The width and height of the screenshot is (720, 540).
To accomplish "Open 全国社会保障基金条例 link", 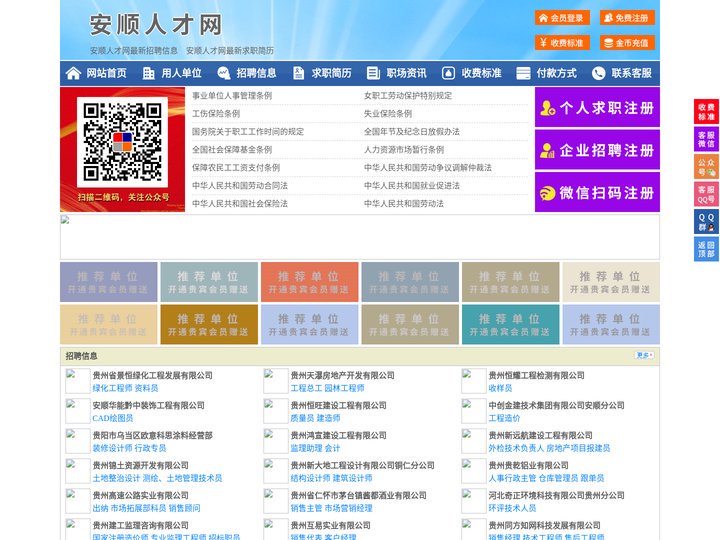I will (x=232, y=149).
